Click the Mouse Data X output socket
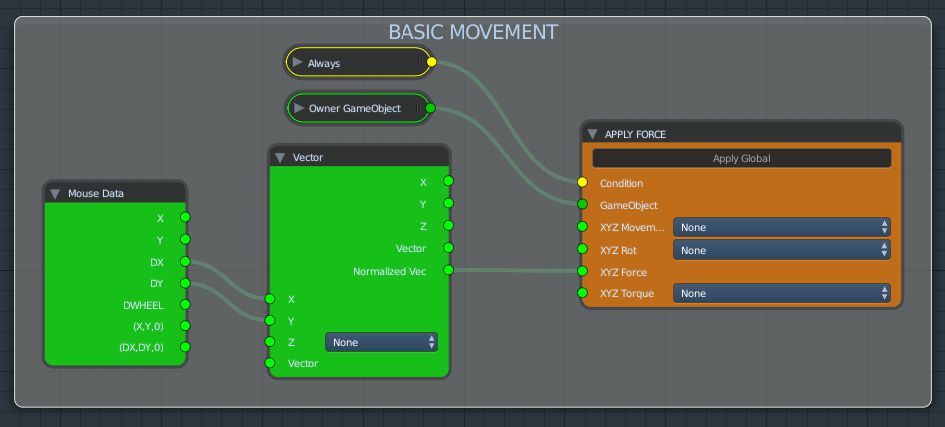This screenshot has height=427, width=945. click(x=185, y=217)
